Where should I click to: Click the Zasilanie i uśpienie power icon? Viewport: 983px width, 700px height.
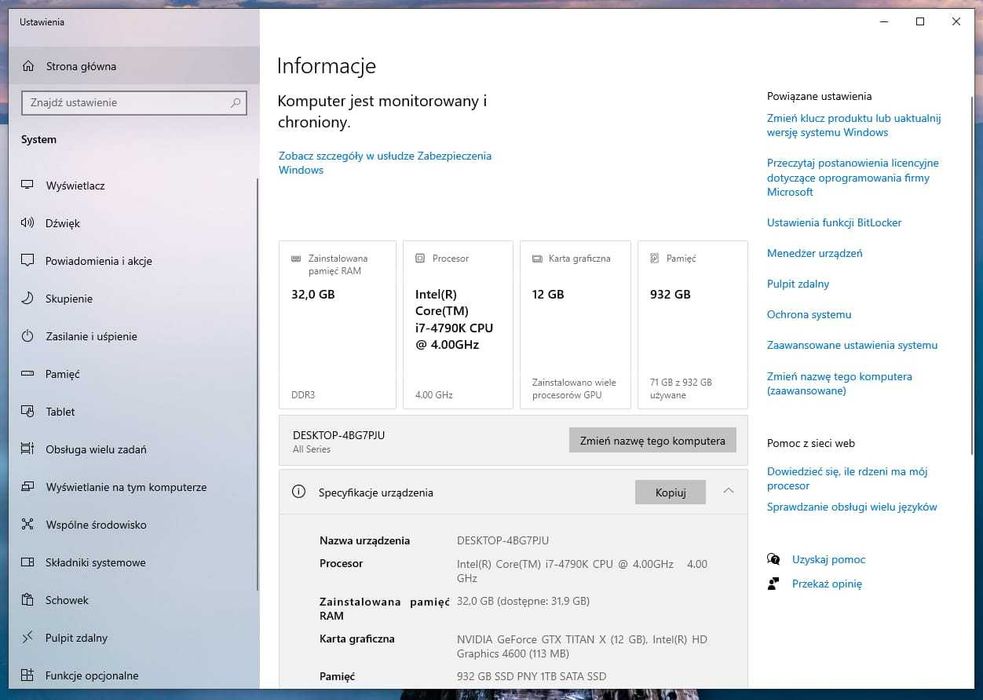(27, 336)
